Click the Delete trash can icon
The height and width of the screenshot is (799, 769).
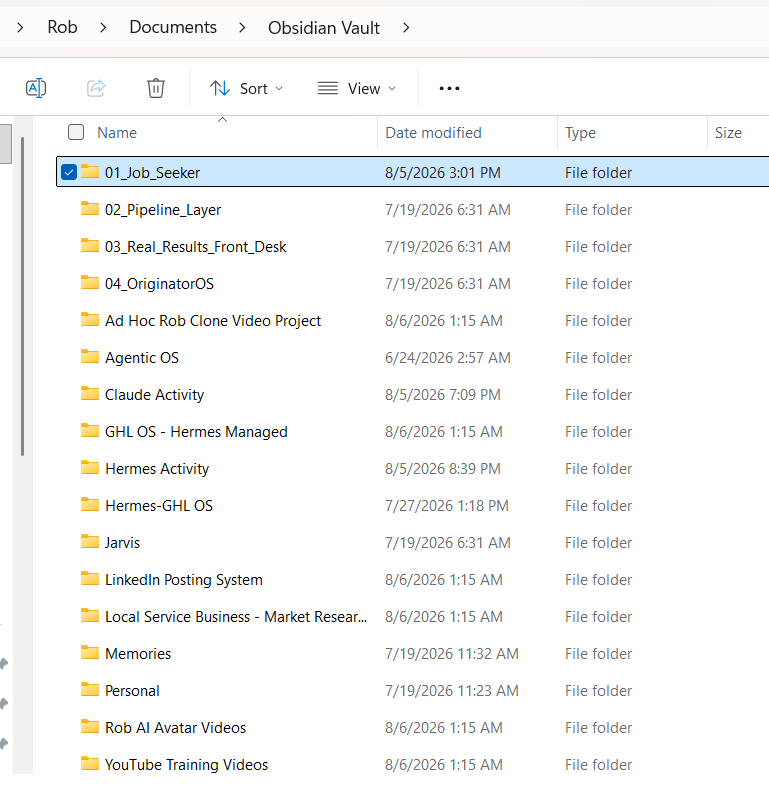156,88
